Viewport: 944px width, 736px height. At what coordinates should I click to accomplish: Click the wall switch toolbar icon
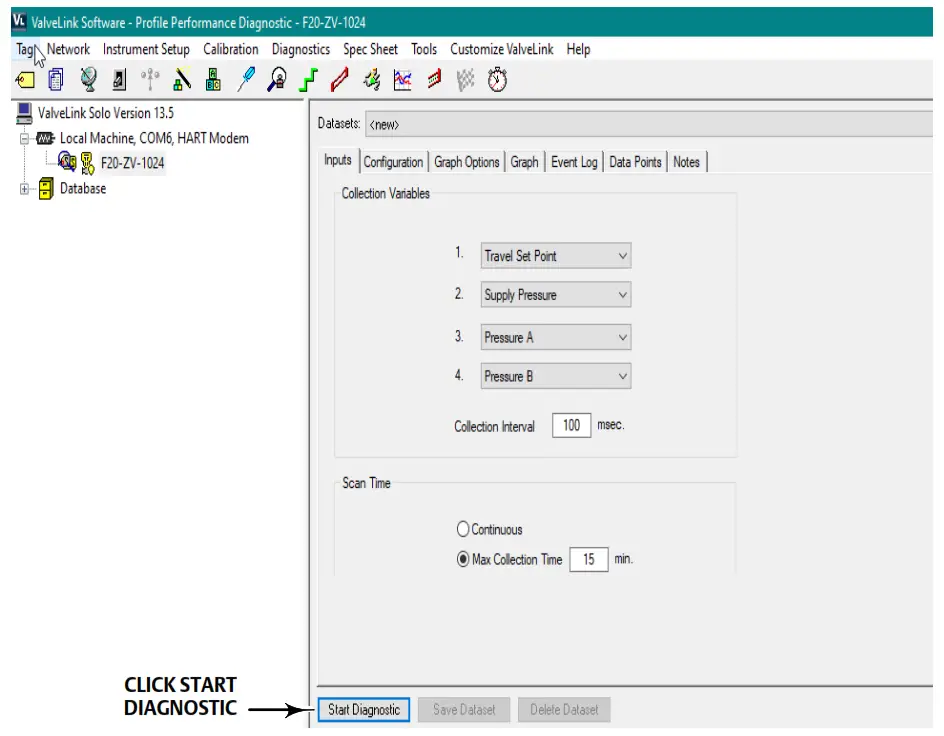click(x=119, y=79)
